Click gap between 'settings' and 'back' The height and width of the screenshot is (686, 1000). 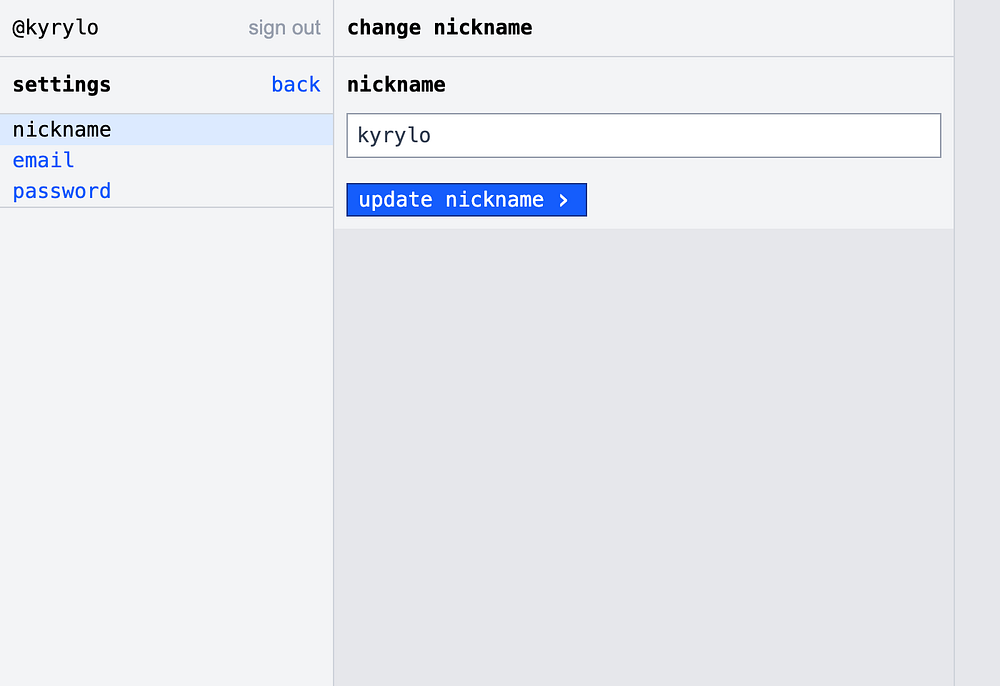(190, 85)
